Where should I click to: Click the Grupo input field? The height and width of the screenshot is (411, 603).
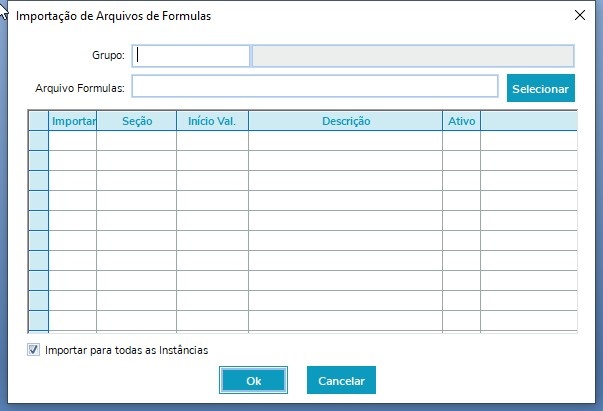point(190,55)
